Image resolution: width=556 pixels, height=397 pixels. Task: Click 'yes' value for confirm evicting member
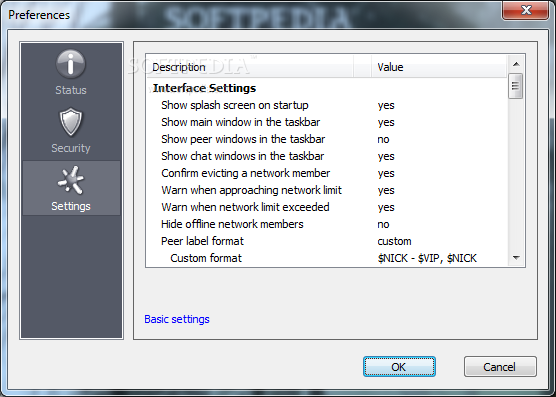click(x=386, y=174)
